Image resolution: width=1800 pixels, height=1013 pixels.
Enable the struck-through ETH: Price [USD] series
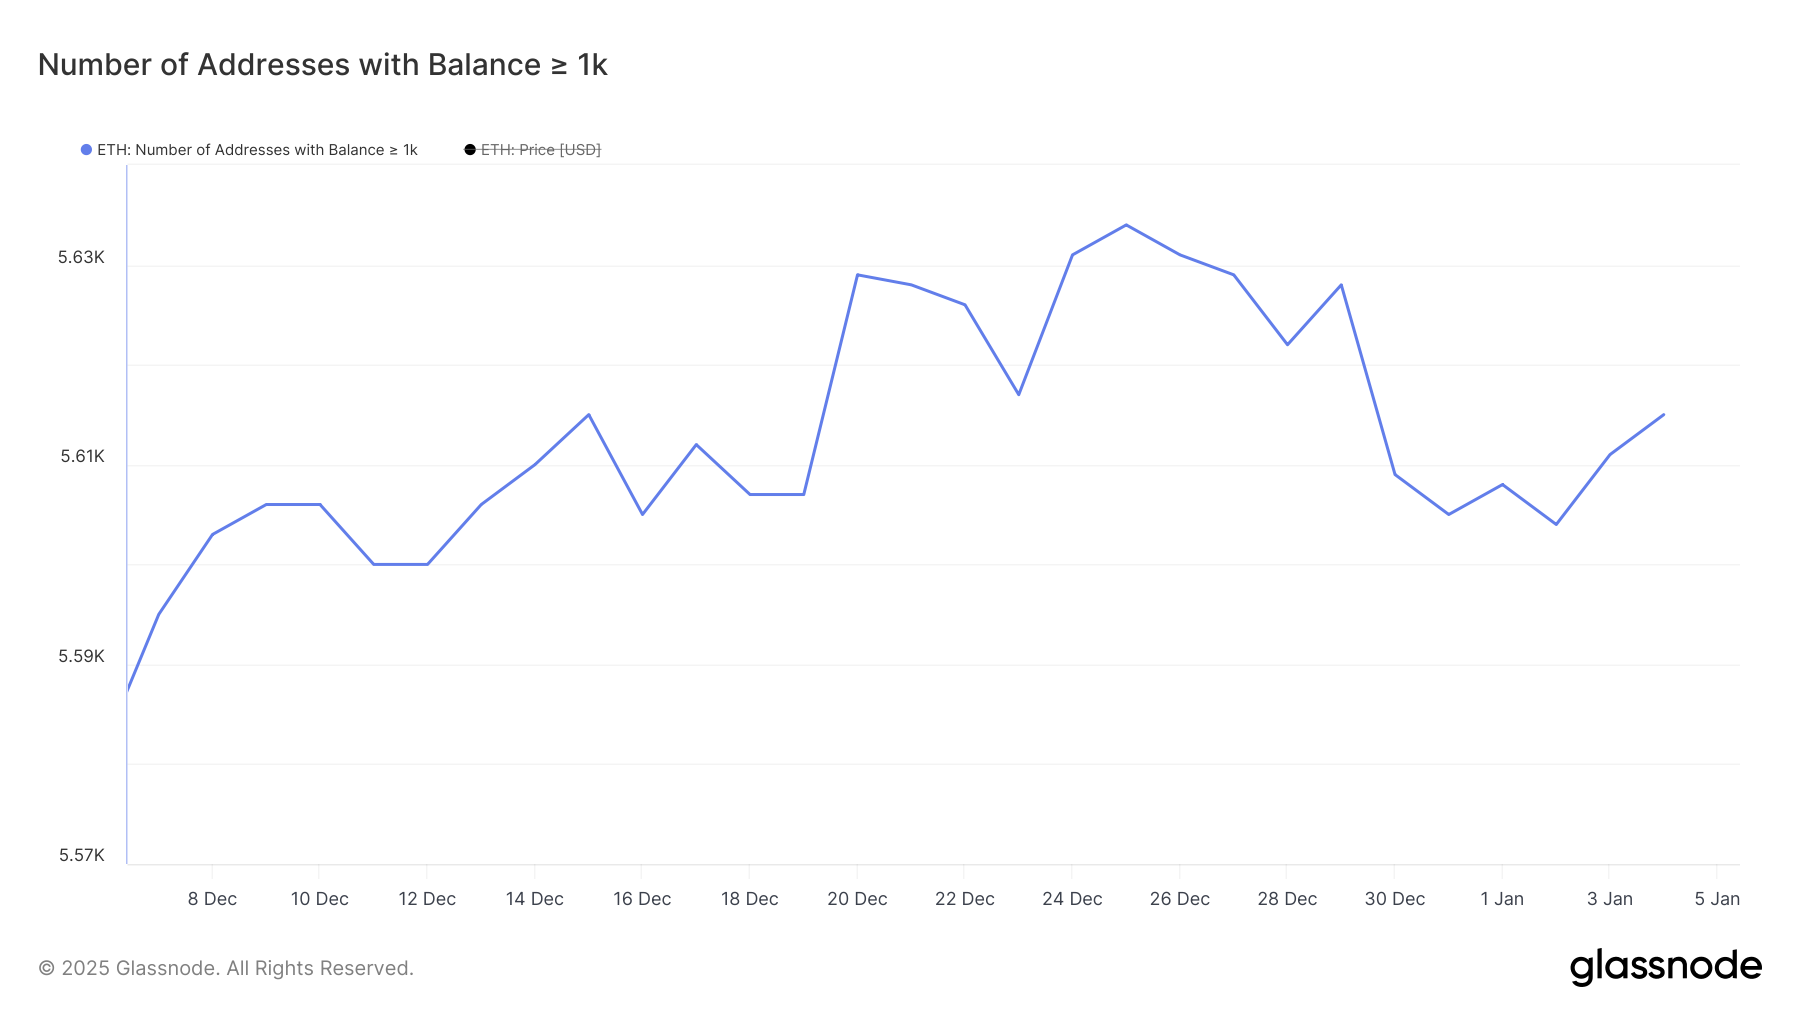(540, 150)
